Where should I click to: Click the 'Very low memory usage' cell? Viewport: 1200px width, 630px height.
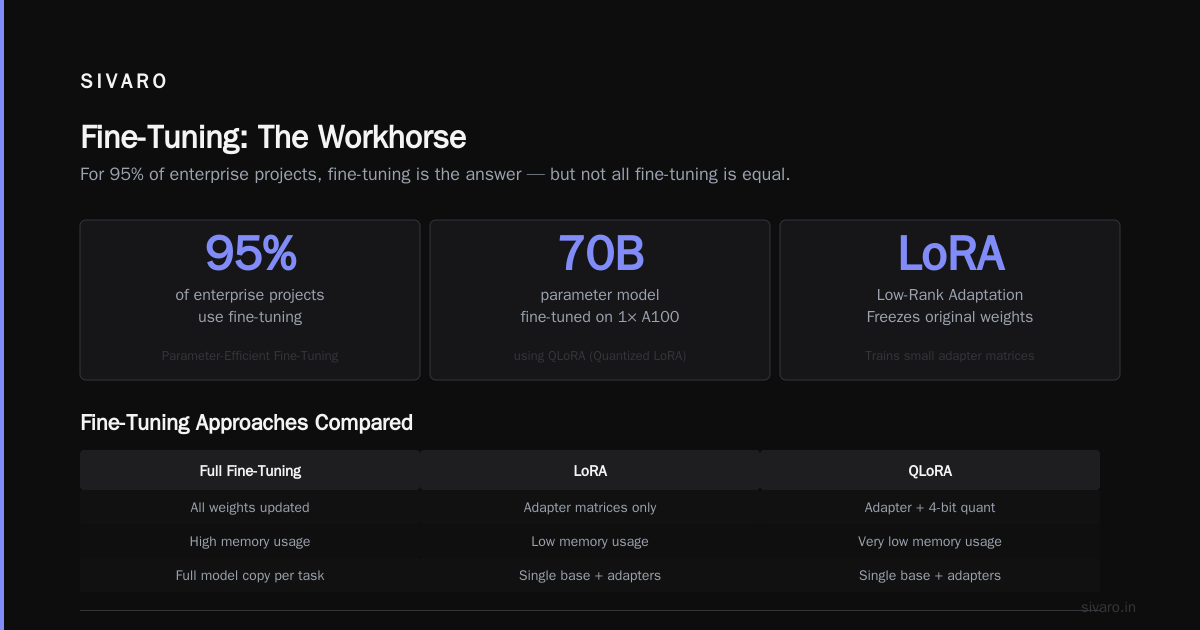930,541
